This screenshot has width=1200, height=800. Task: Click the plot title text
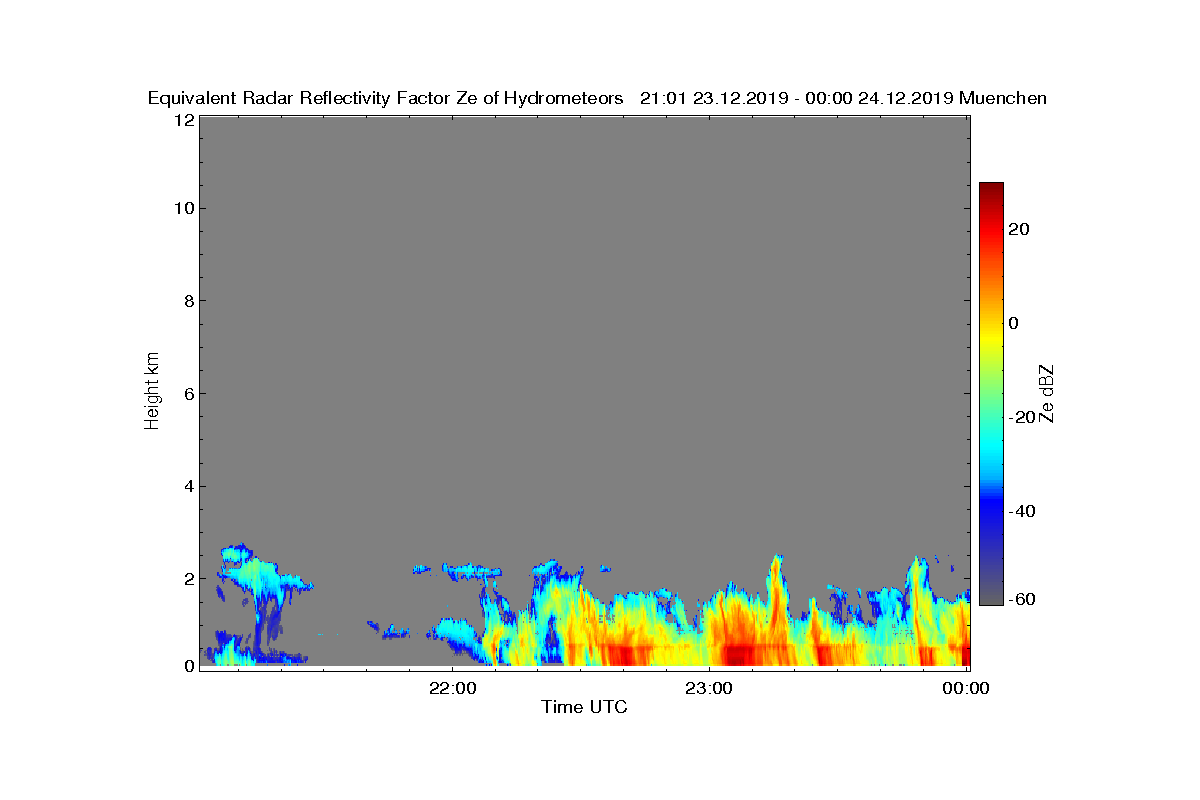(597, 98)
